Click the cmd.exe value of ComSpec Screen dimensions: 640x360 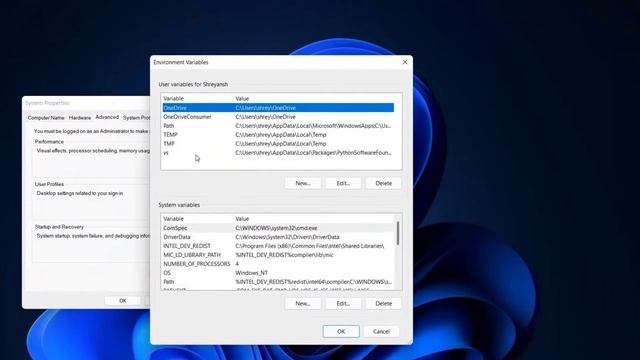pos(276,228)
